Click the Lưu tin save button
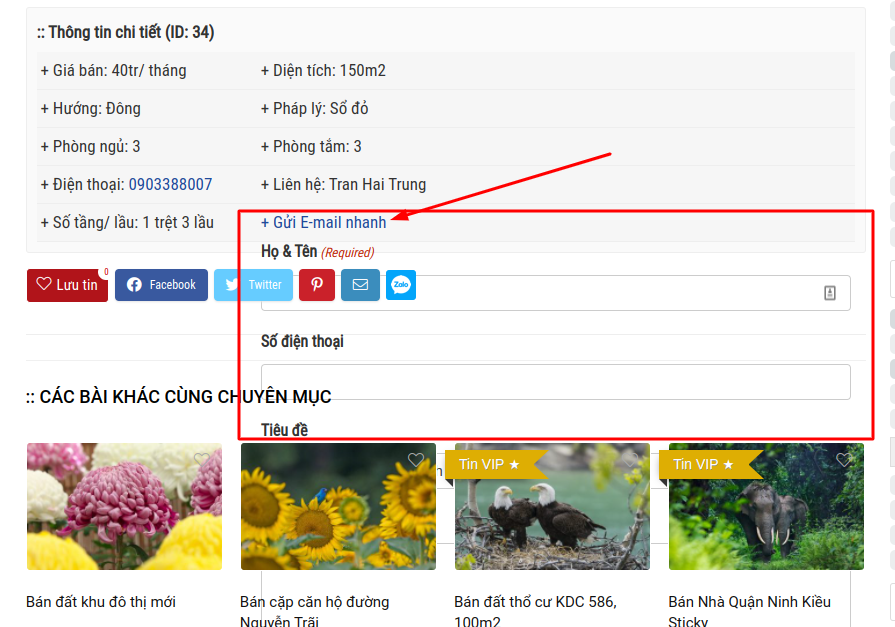This screenshot has height=627, width=895. (67, 285)
